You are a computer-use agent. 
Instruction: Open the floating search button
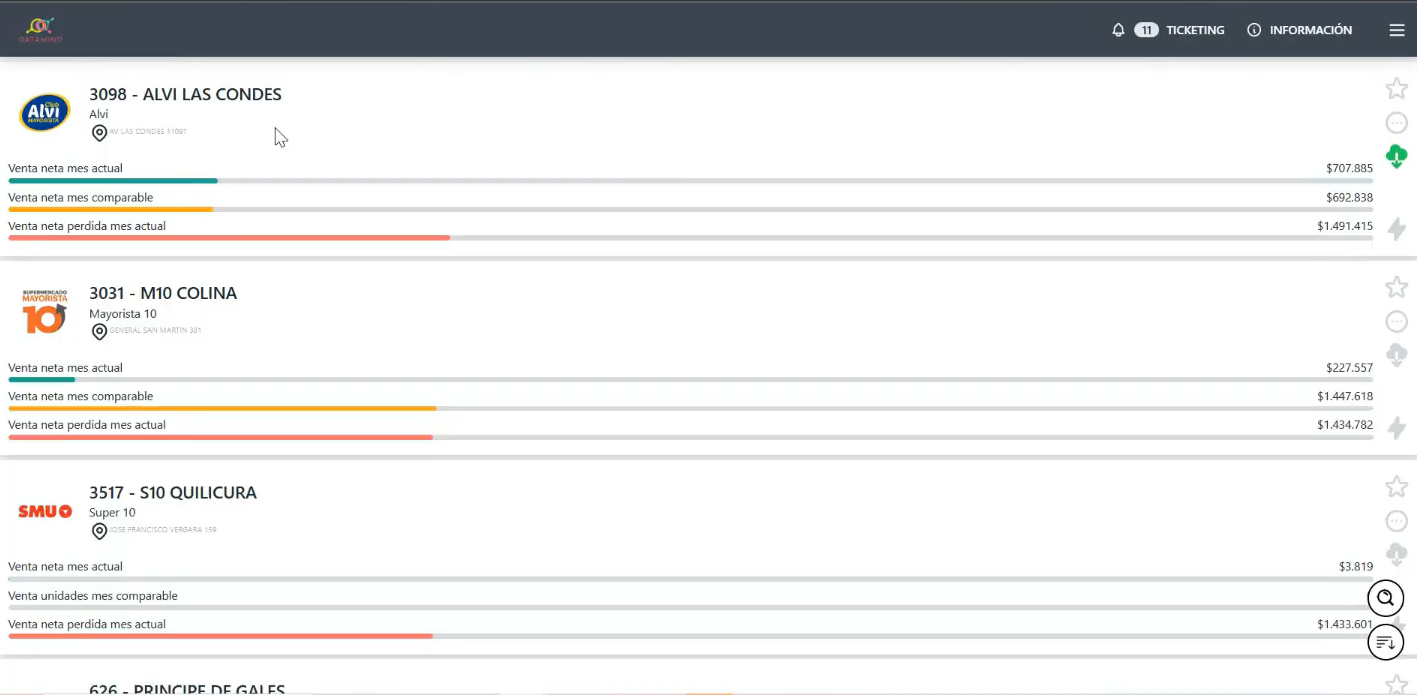1385,598
